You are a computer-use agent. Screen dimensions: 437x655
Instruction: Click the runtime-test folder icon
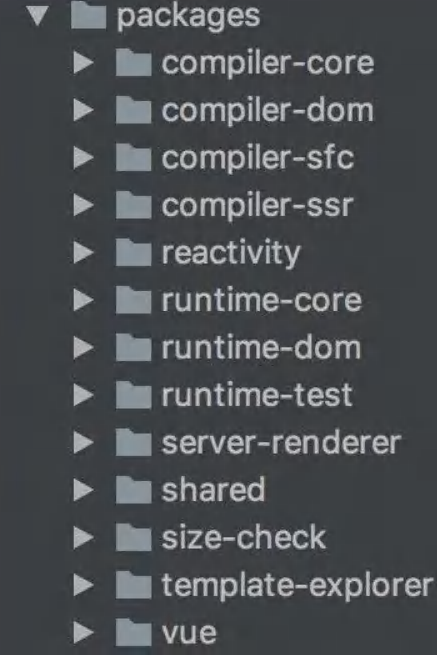coord(133,395)
